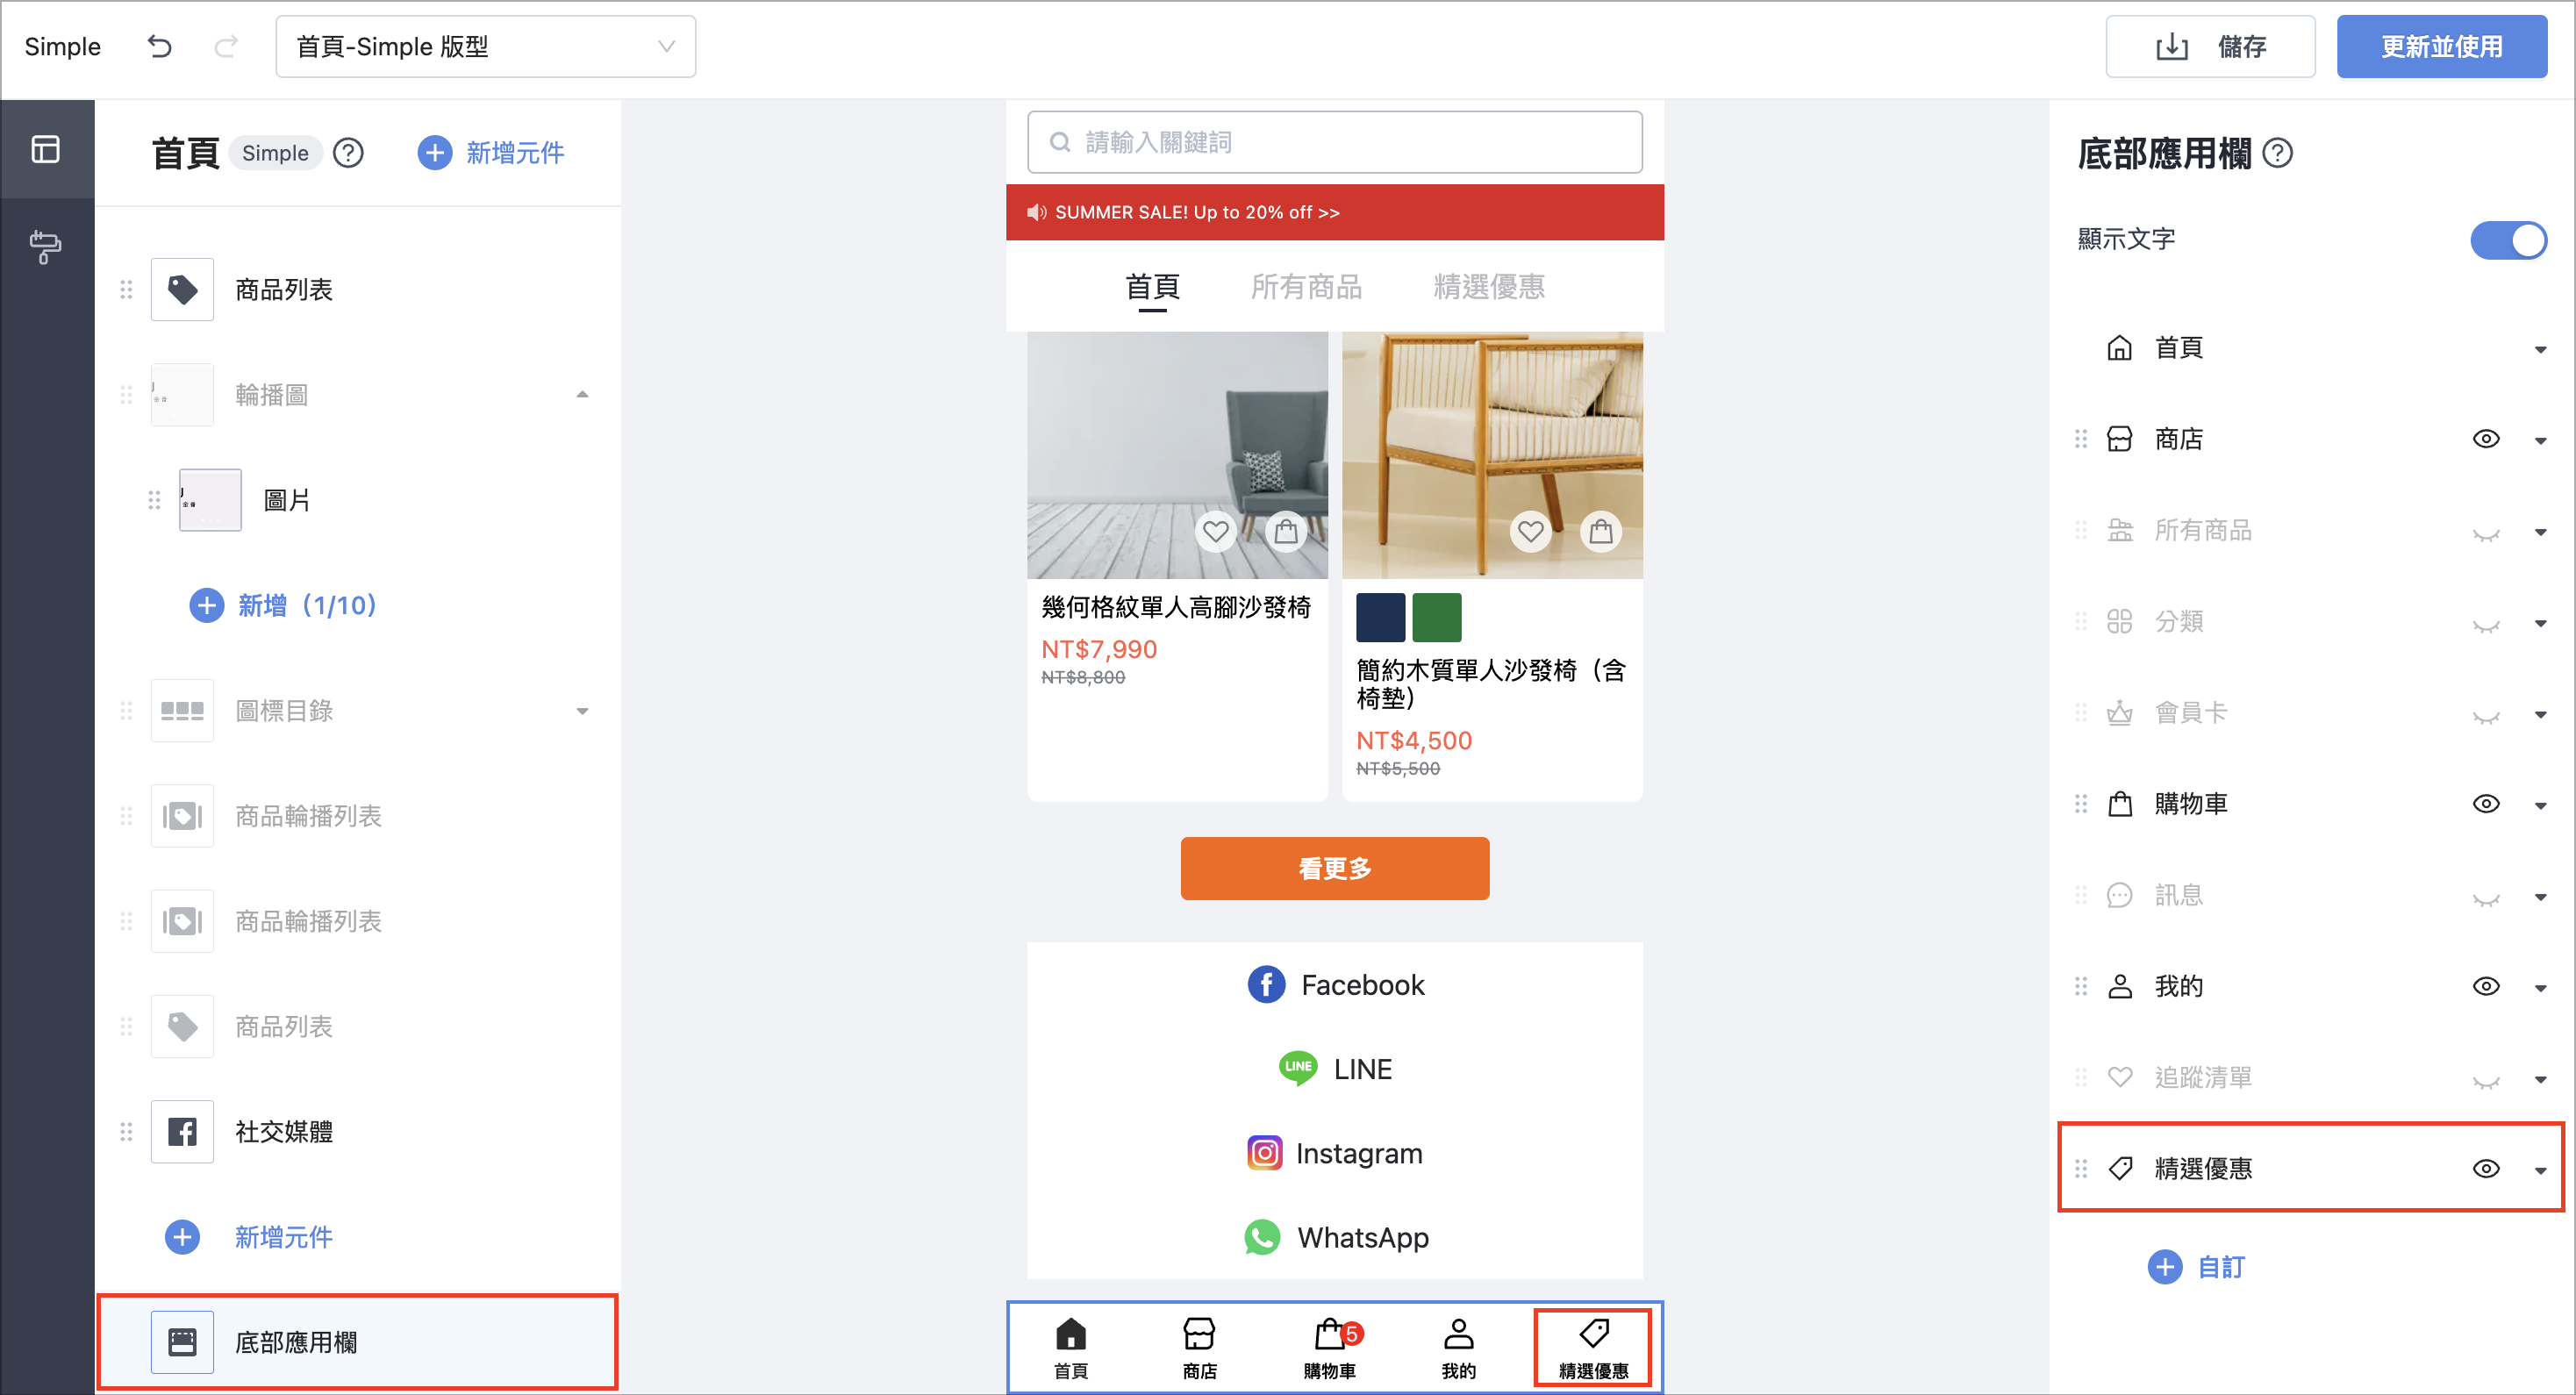Toggle the 顯示文字 switch

(x=2508, y=240)
